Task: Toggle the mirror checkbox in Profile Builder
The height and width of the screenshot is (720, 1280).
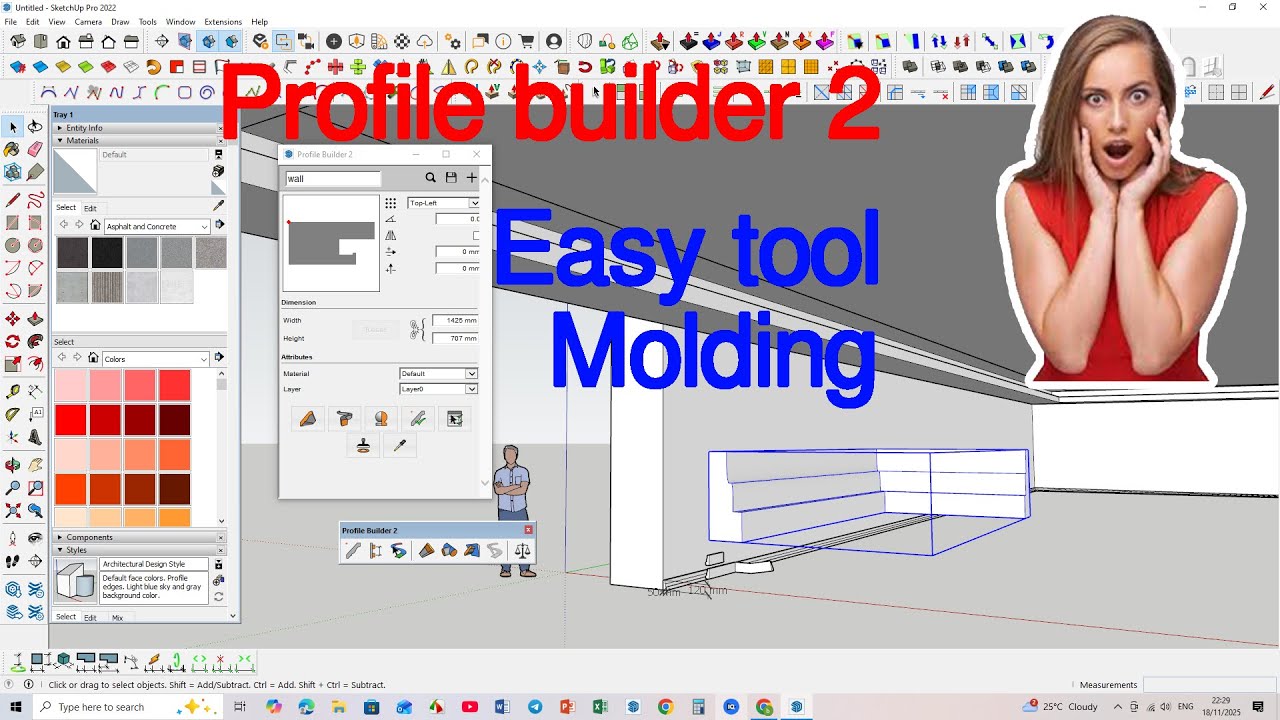Action: pyautogui.click(x=476, y=235)
